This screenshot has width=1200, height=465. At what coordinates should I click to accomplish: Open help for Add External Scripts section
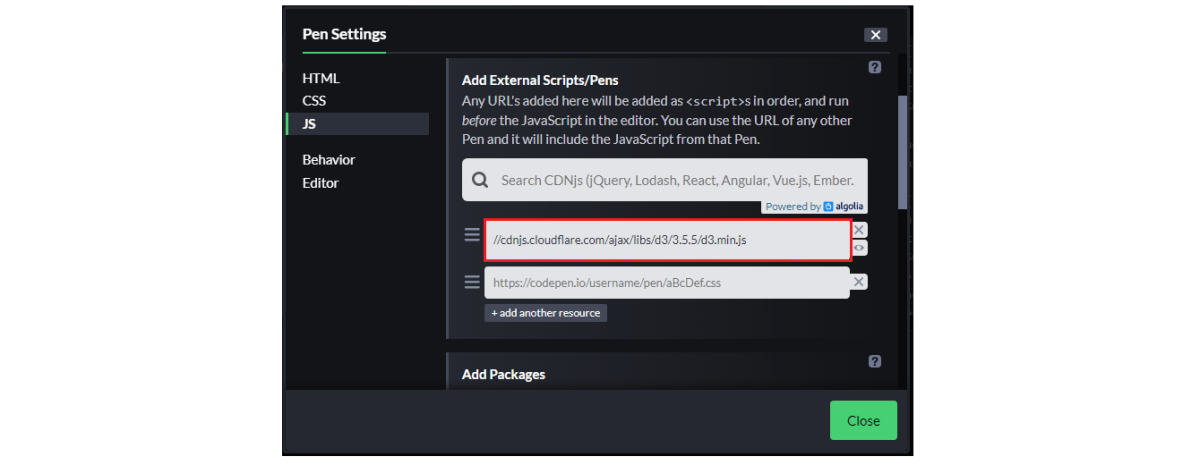[875, 67]
